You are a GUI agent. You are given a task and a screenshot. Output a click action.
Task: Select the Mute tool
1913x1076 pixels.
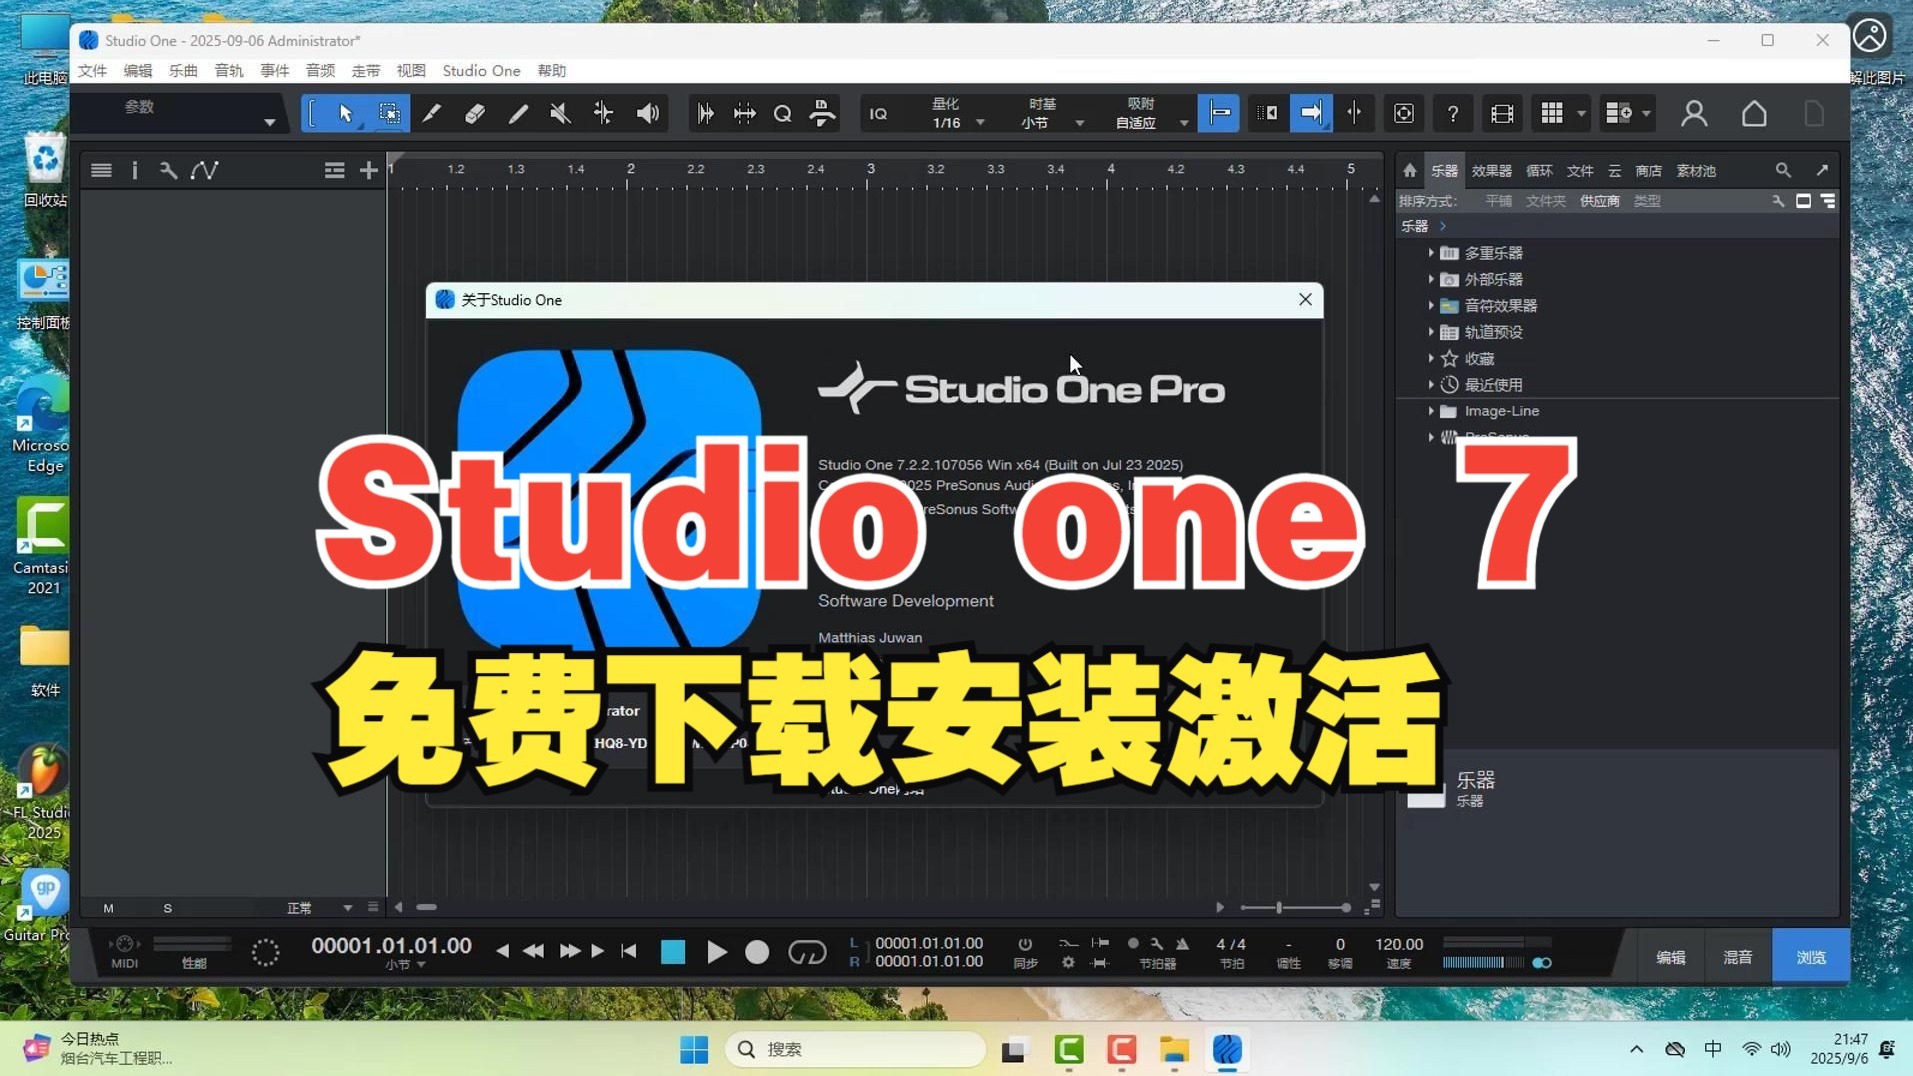point(560,114)
